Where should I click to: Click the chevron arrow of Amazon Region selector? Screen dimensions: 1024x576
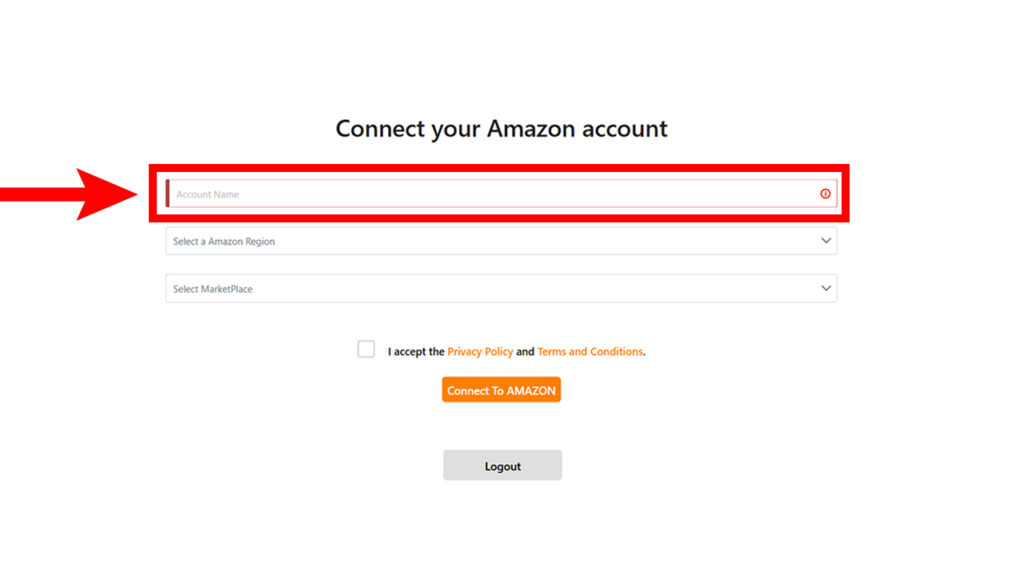click(x=825, y=241)
